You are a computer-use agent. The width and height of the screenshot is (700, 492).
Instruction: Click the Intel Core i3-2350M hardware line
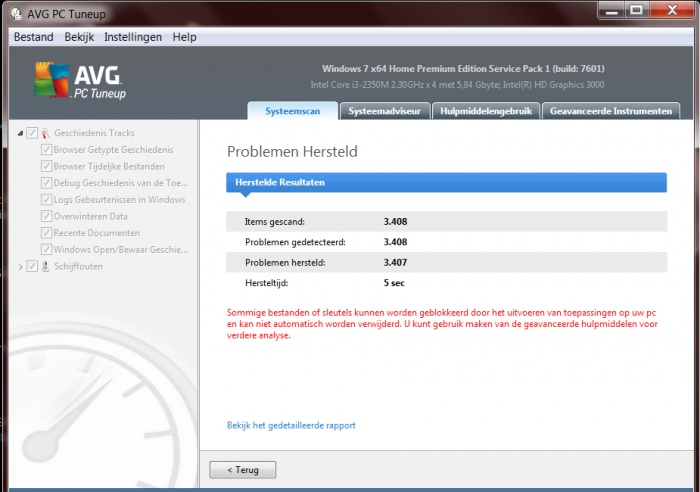(457, 85)
